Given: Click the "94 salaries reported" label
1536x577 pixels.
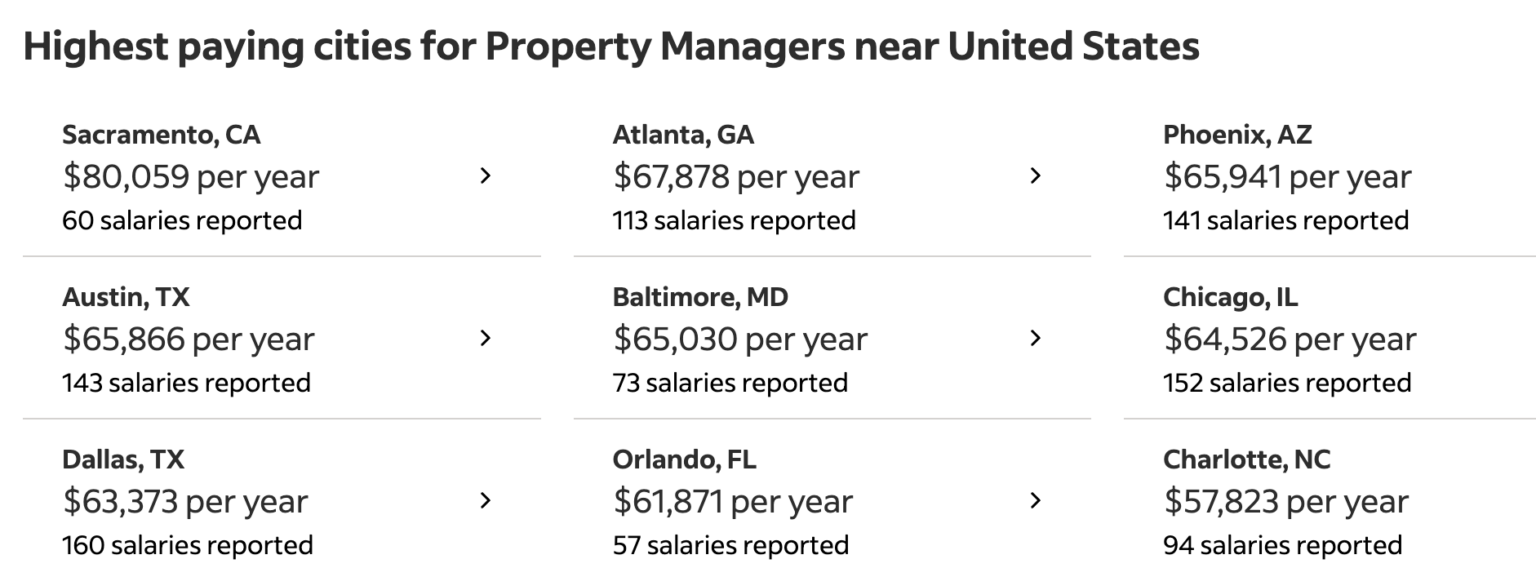Looking at the screenshot, I should pos(1282,545).
